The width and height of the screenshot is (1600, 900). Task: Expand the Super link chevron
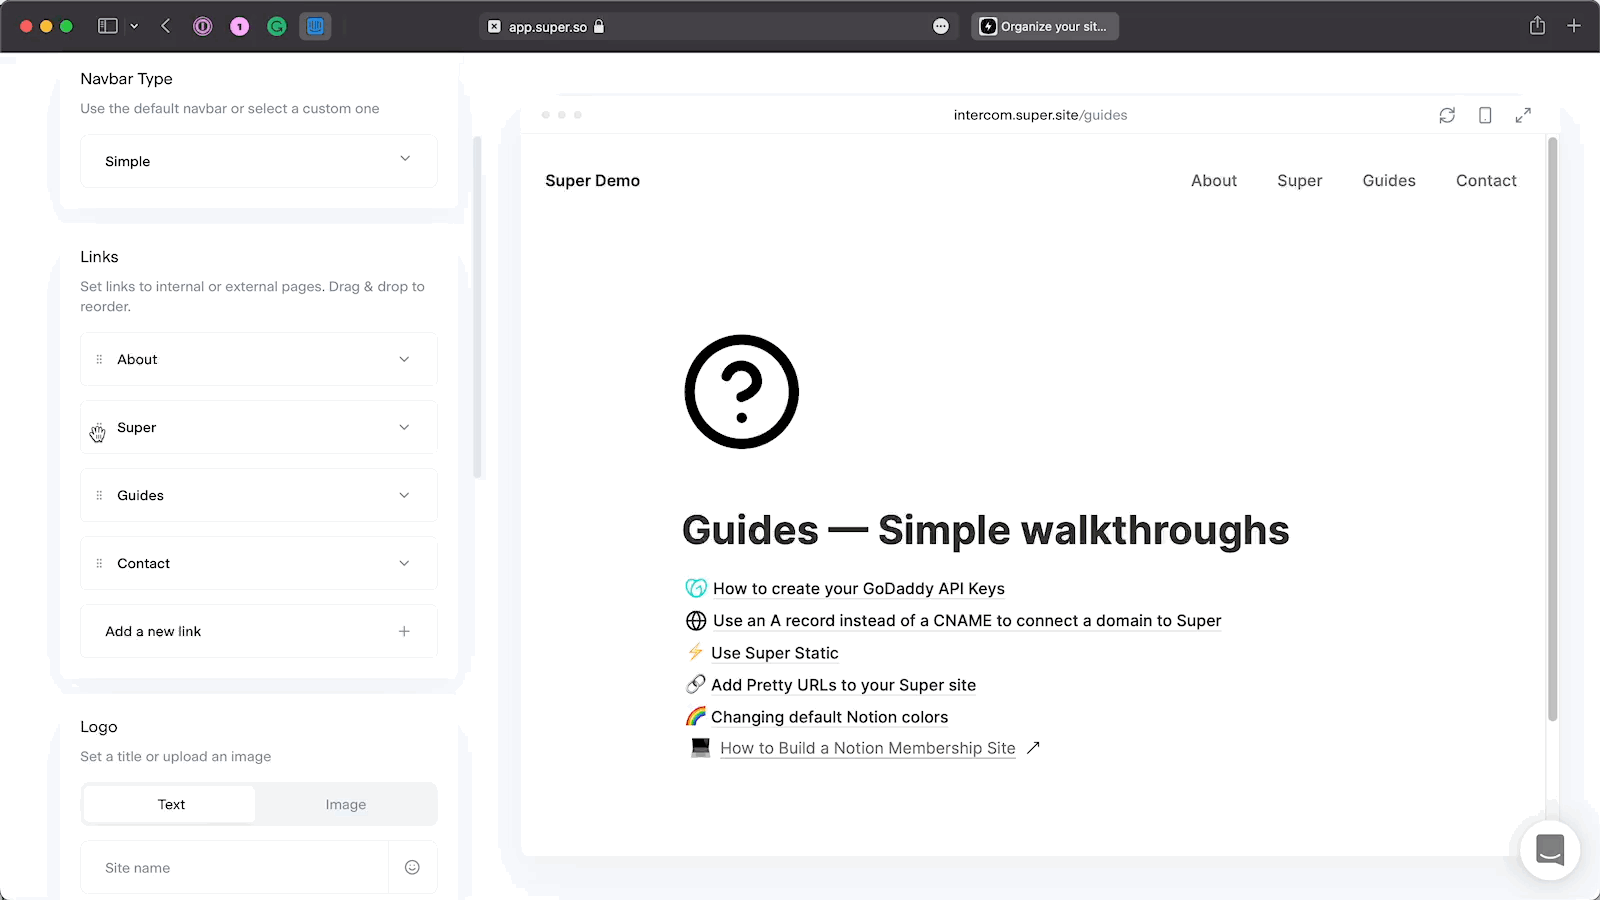[404, 427]
